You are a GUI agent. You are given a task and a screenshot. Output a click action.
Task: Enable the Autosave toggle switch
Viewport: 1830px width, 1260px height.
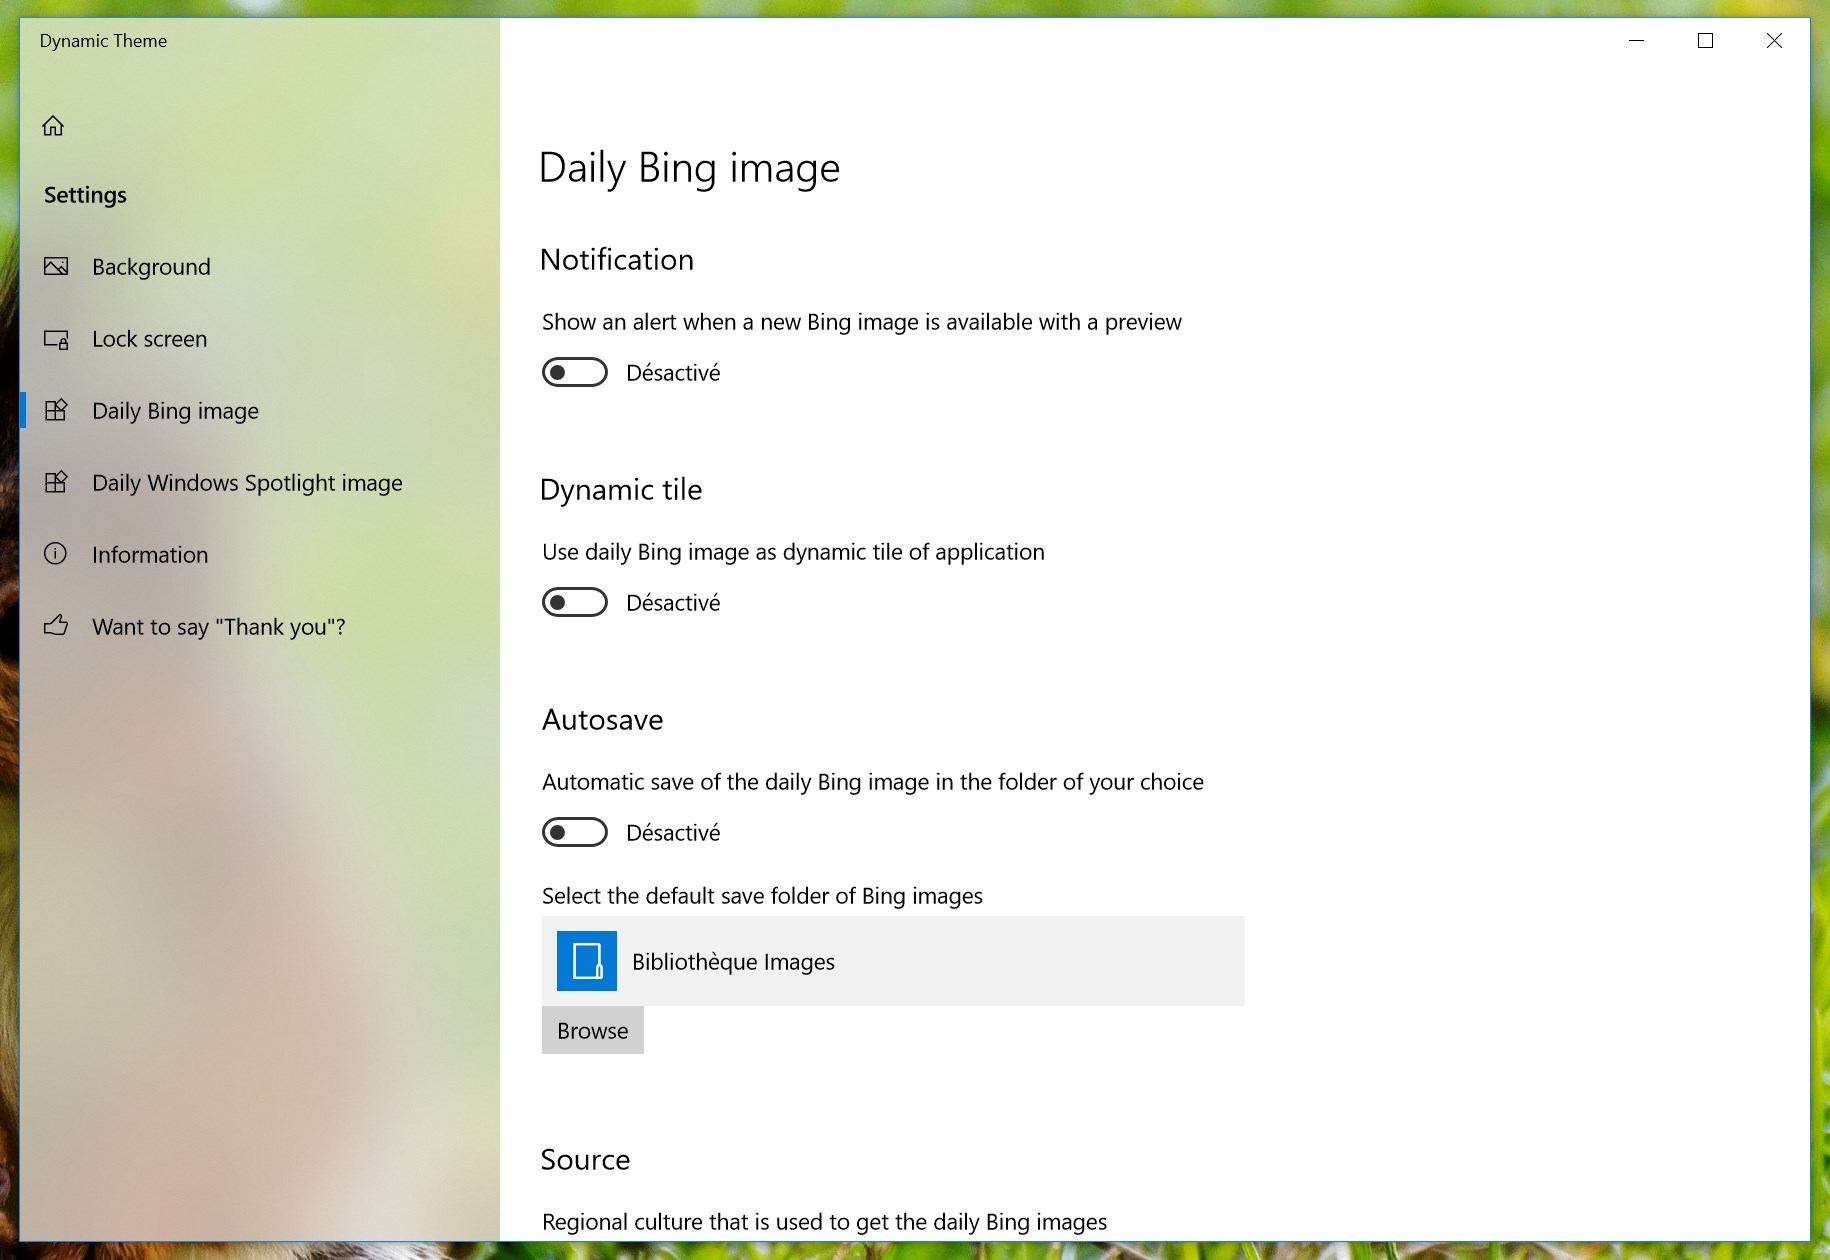[x=575, y=832]
